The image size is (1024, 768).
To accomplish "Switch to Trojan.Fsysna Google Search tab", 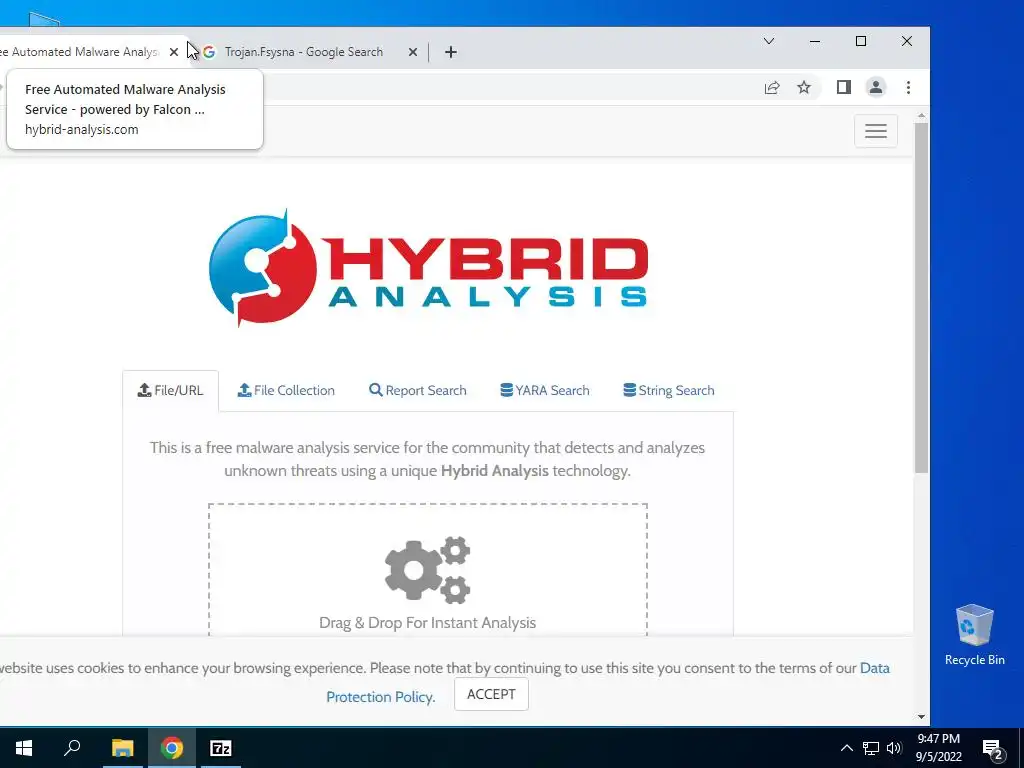I will click(x=303, y=52).
